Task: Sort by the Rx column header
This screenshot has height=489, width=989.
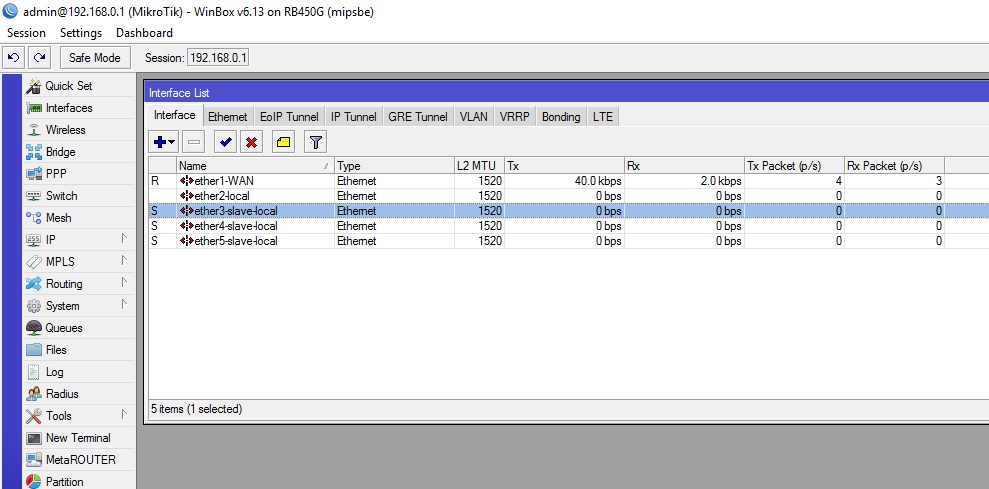Action: coord(684,166)
